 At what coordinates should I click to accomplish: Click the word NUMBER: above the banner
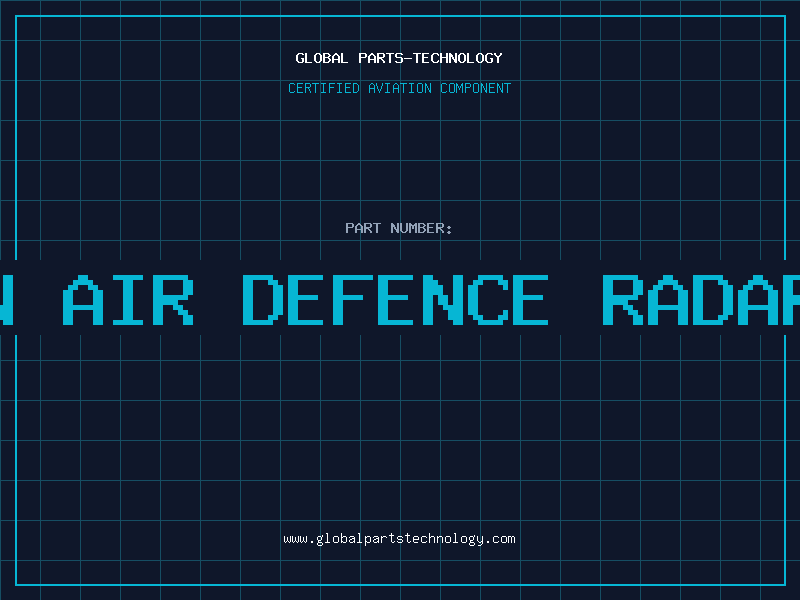421,228
